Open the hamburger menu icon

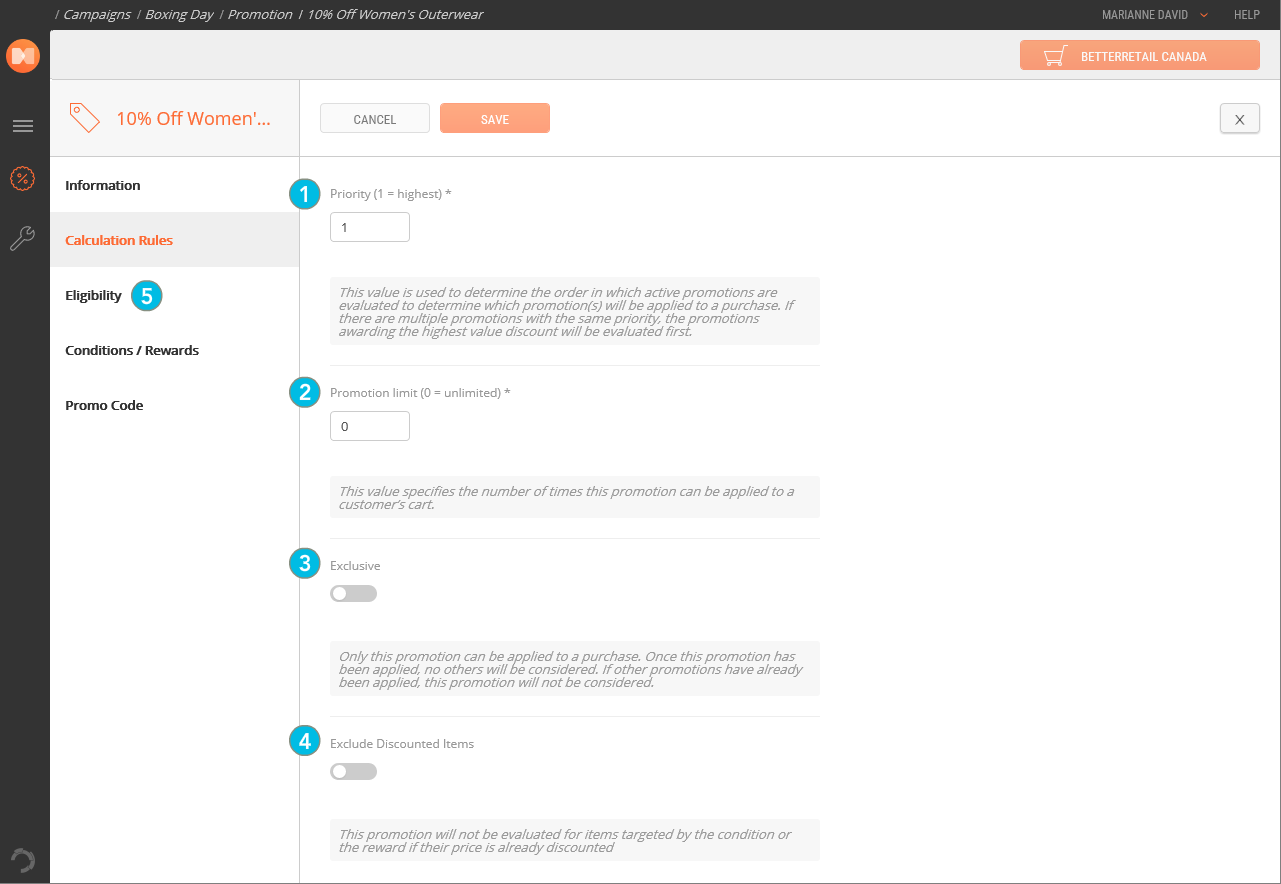tap(22, 126)
